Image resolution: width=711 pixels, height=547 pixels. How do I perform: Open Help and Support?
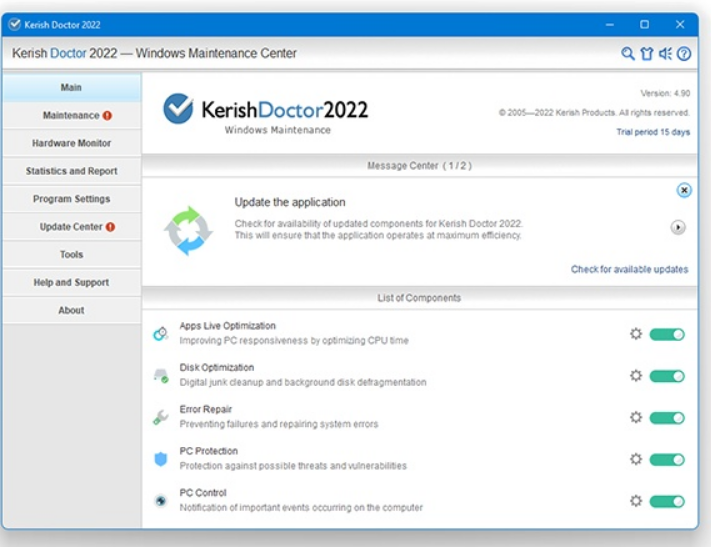click(x=72, y=282)
